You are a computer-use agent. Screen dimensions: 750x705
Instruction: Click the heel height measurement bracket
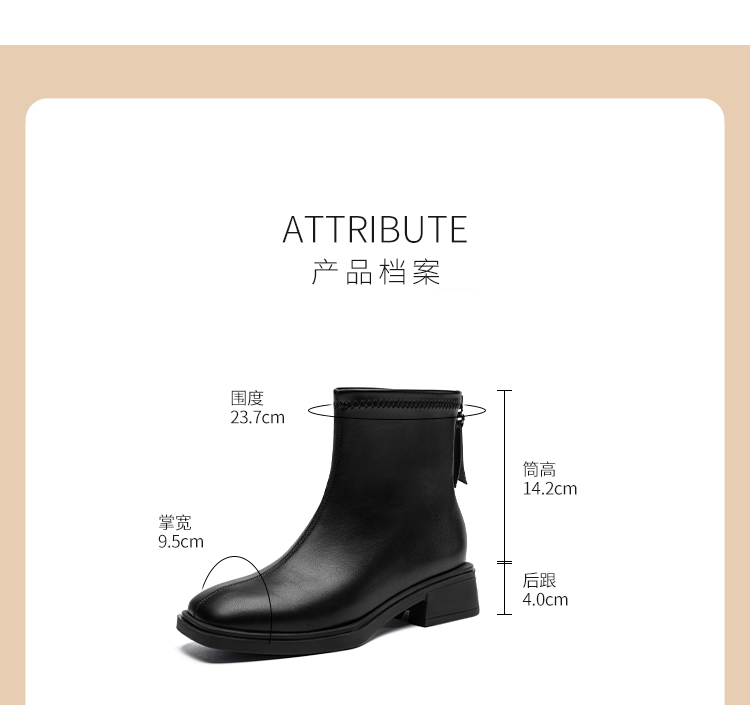[x=504, y=589]
